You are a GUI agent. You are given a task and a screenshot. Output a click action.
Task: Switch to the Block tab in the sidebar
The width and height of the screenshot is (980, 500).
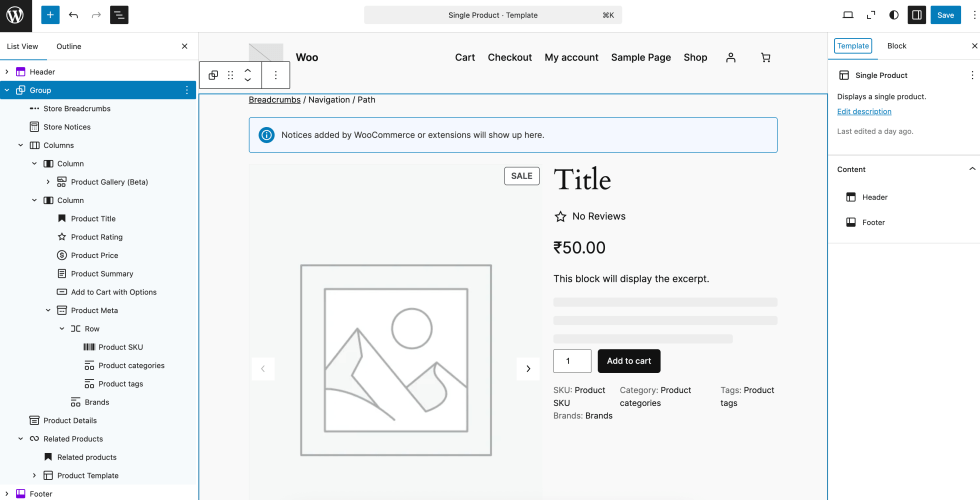(x=896, y=46)
